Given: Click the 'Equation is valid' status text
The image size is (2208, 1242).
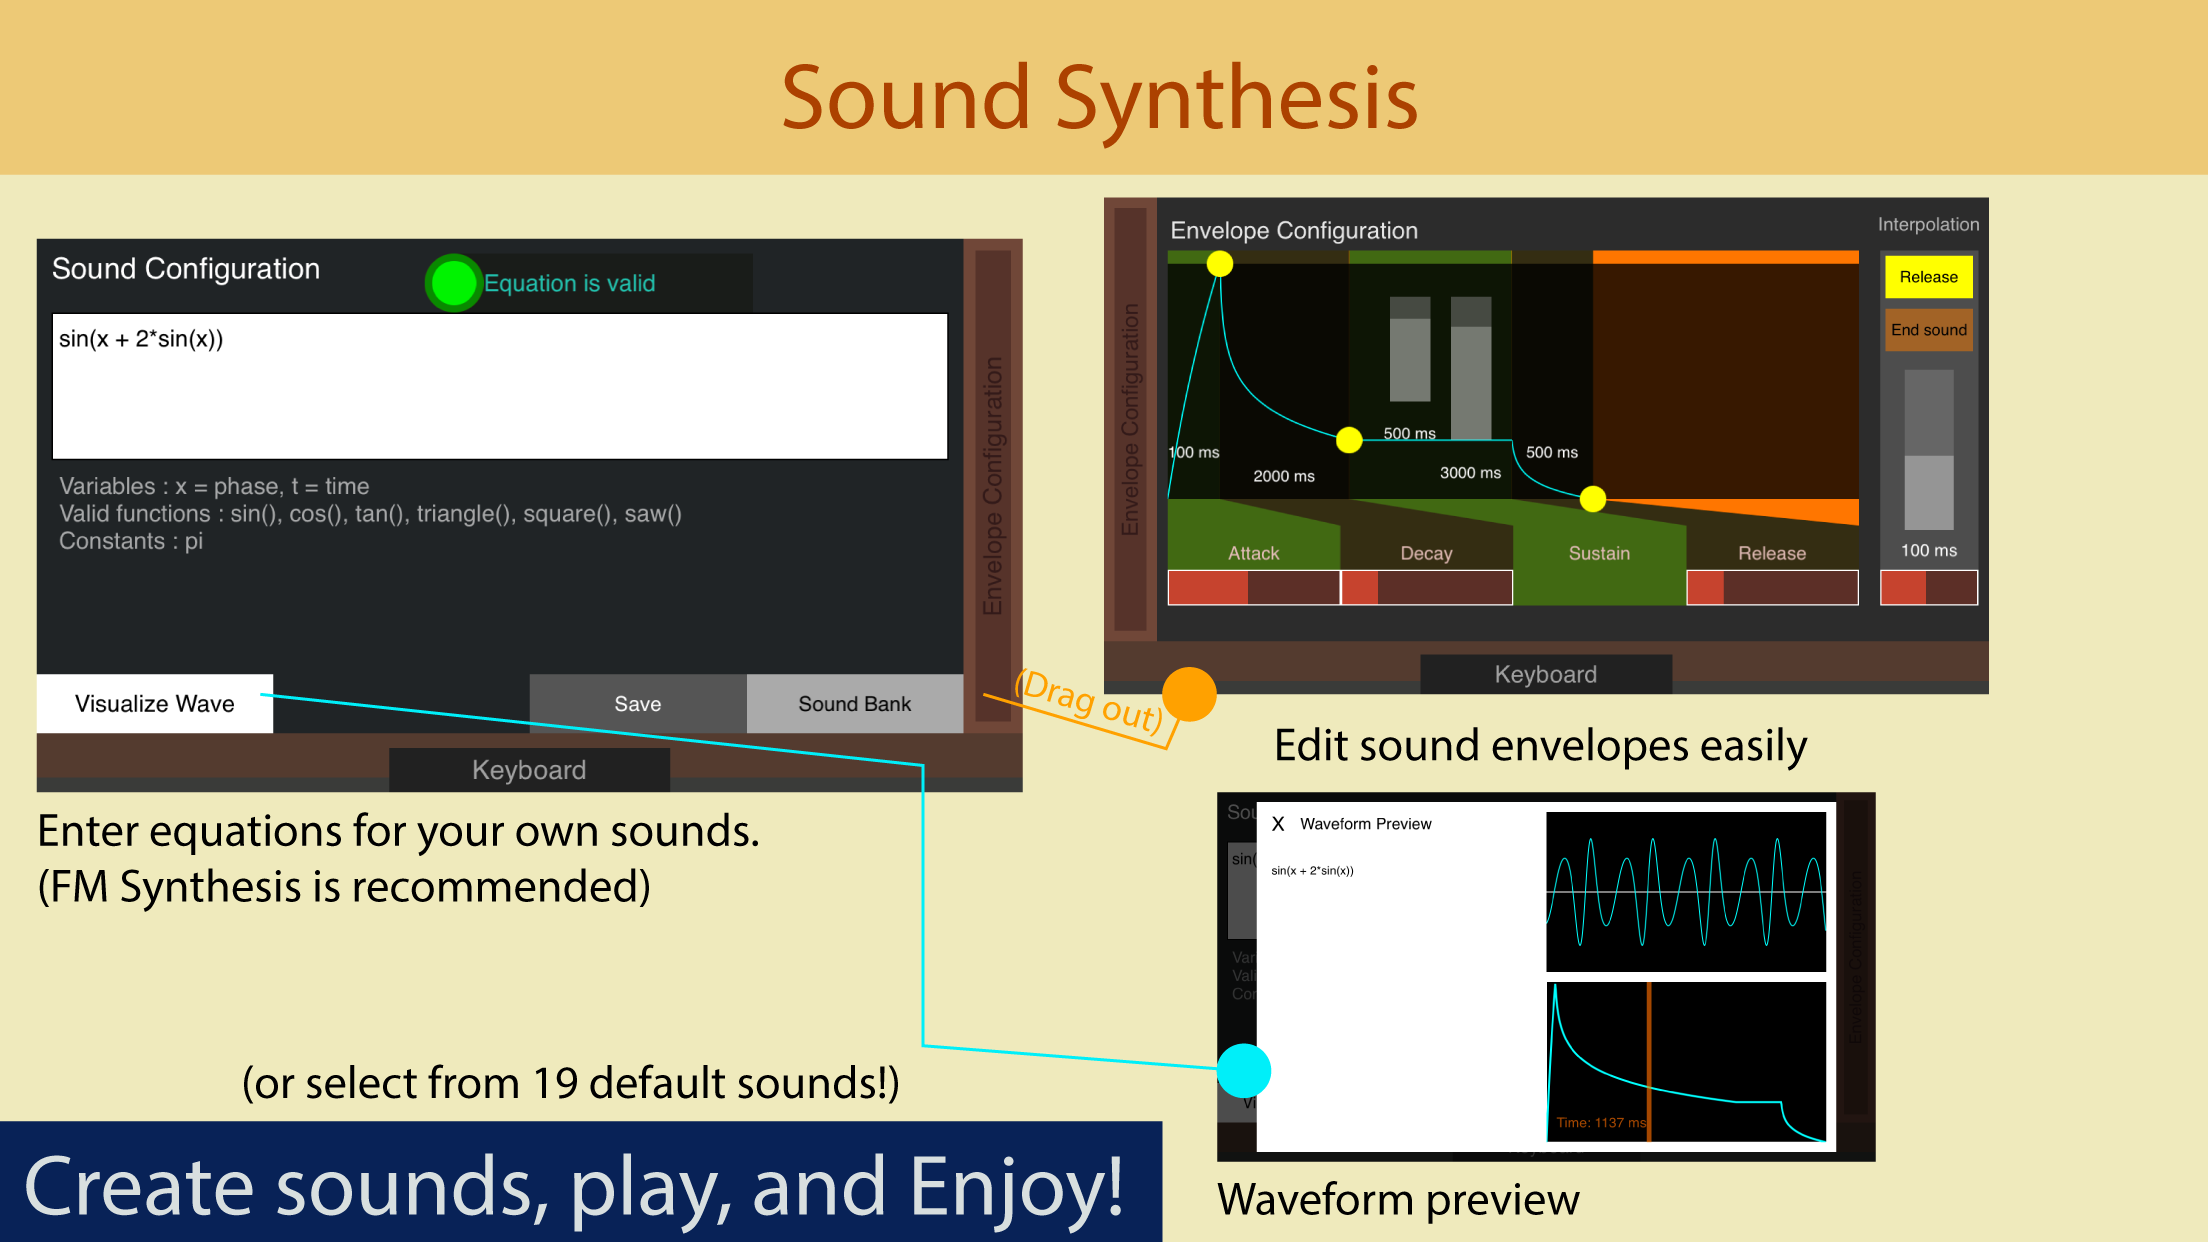Looking at the screenshot, I should point(570,283).
